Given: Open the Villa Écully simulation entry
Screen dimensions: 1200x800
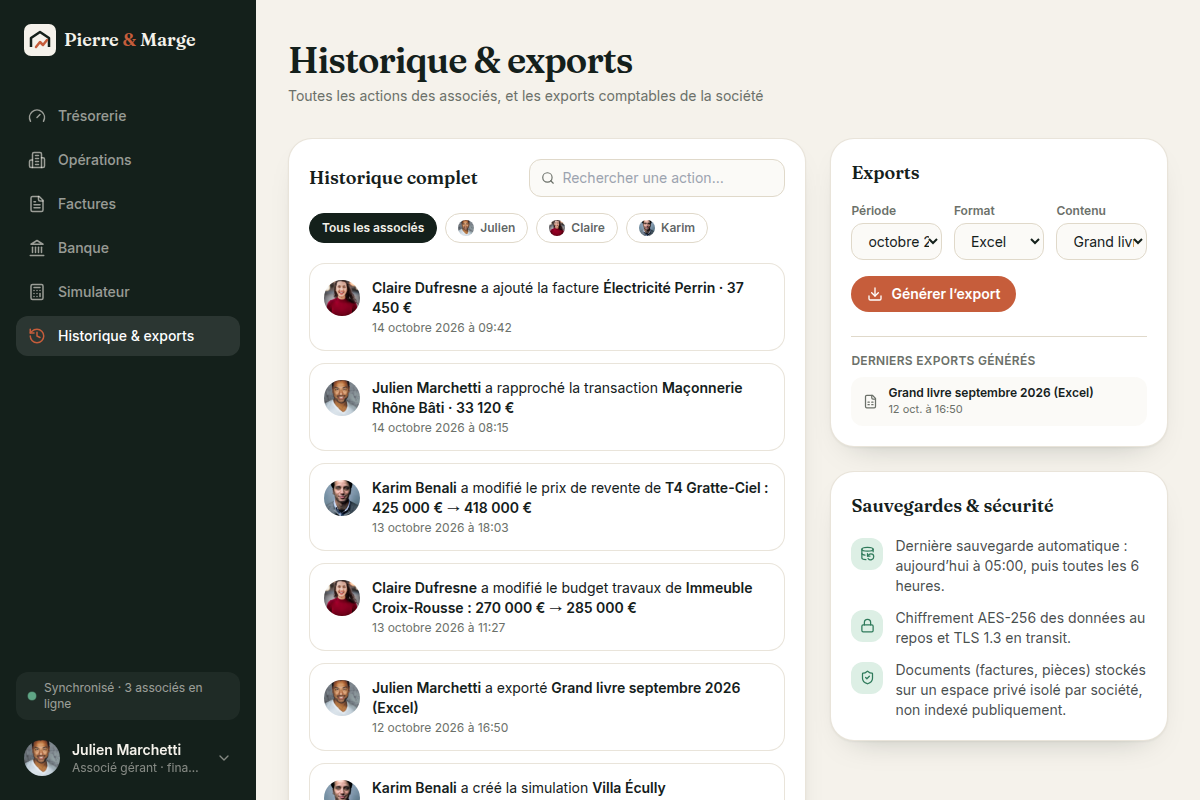Looking at the screenshot, I should point(547,782).
